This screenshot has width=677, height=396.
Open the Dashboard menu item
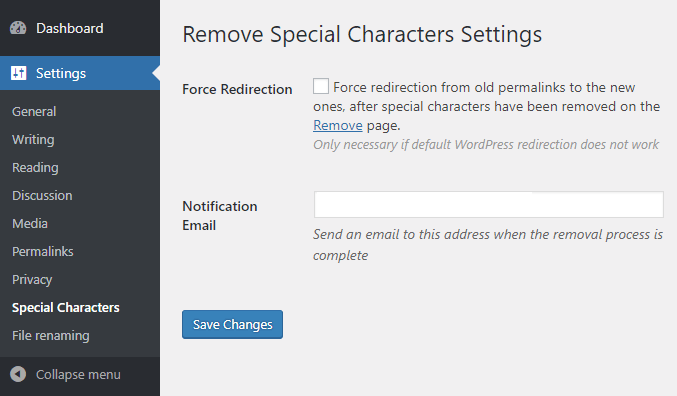[x=80, y=28]
